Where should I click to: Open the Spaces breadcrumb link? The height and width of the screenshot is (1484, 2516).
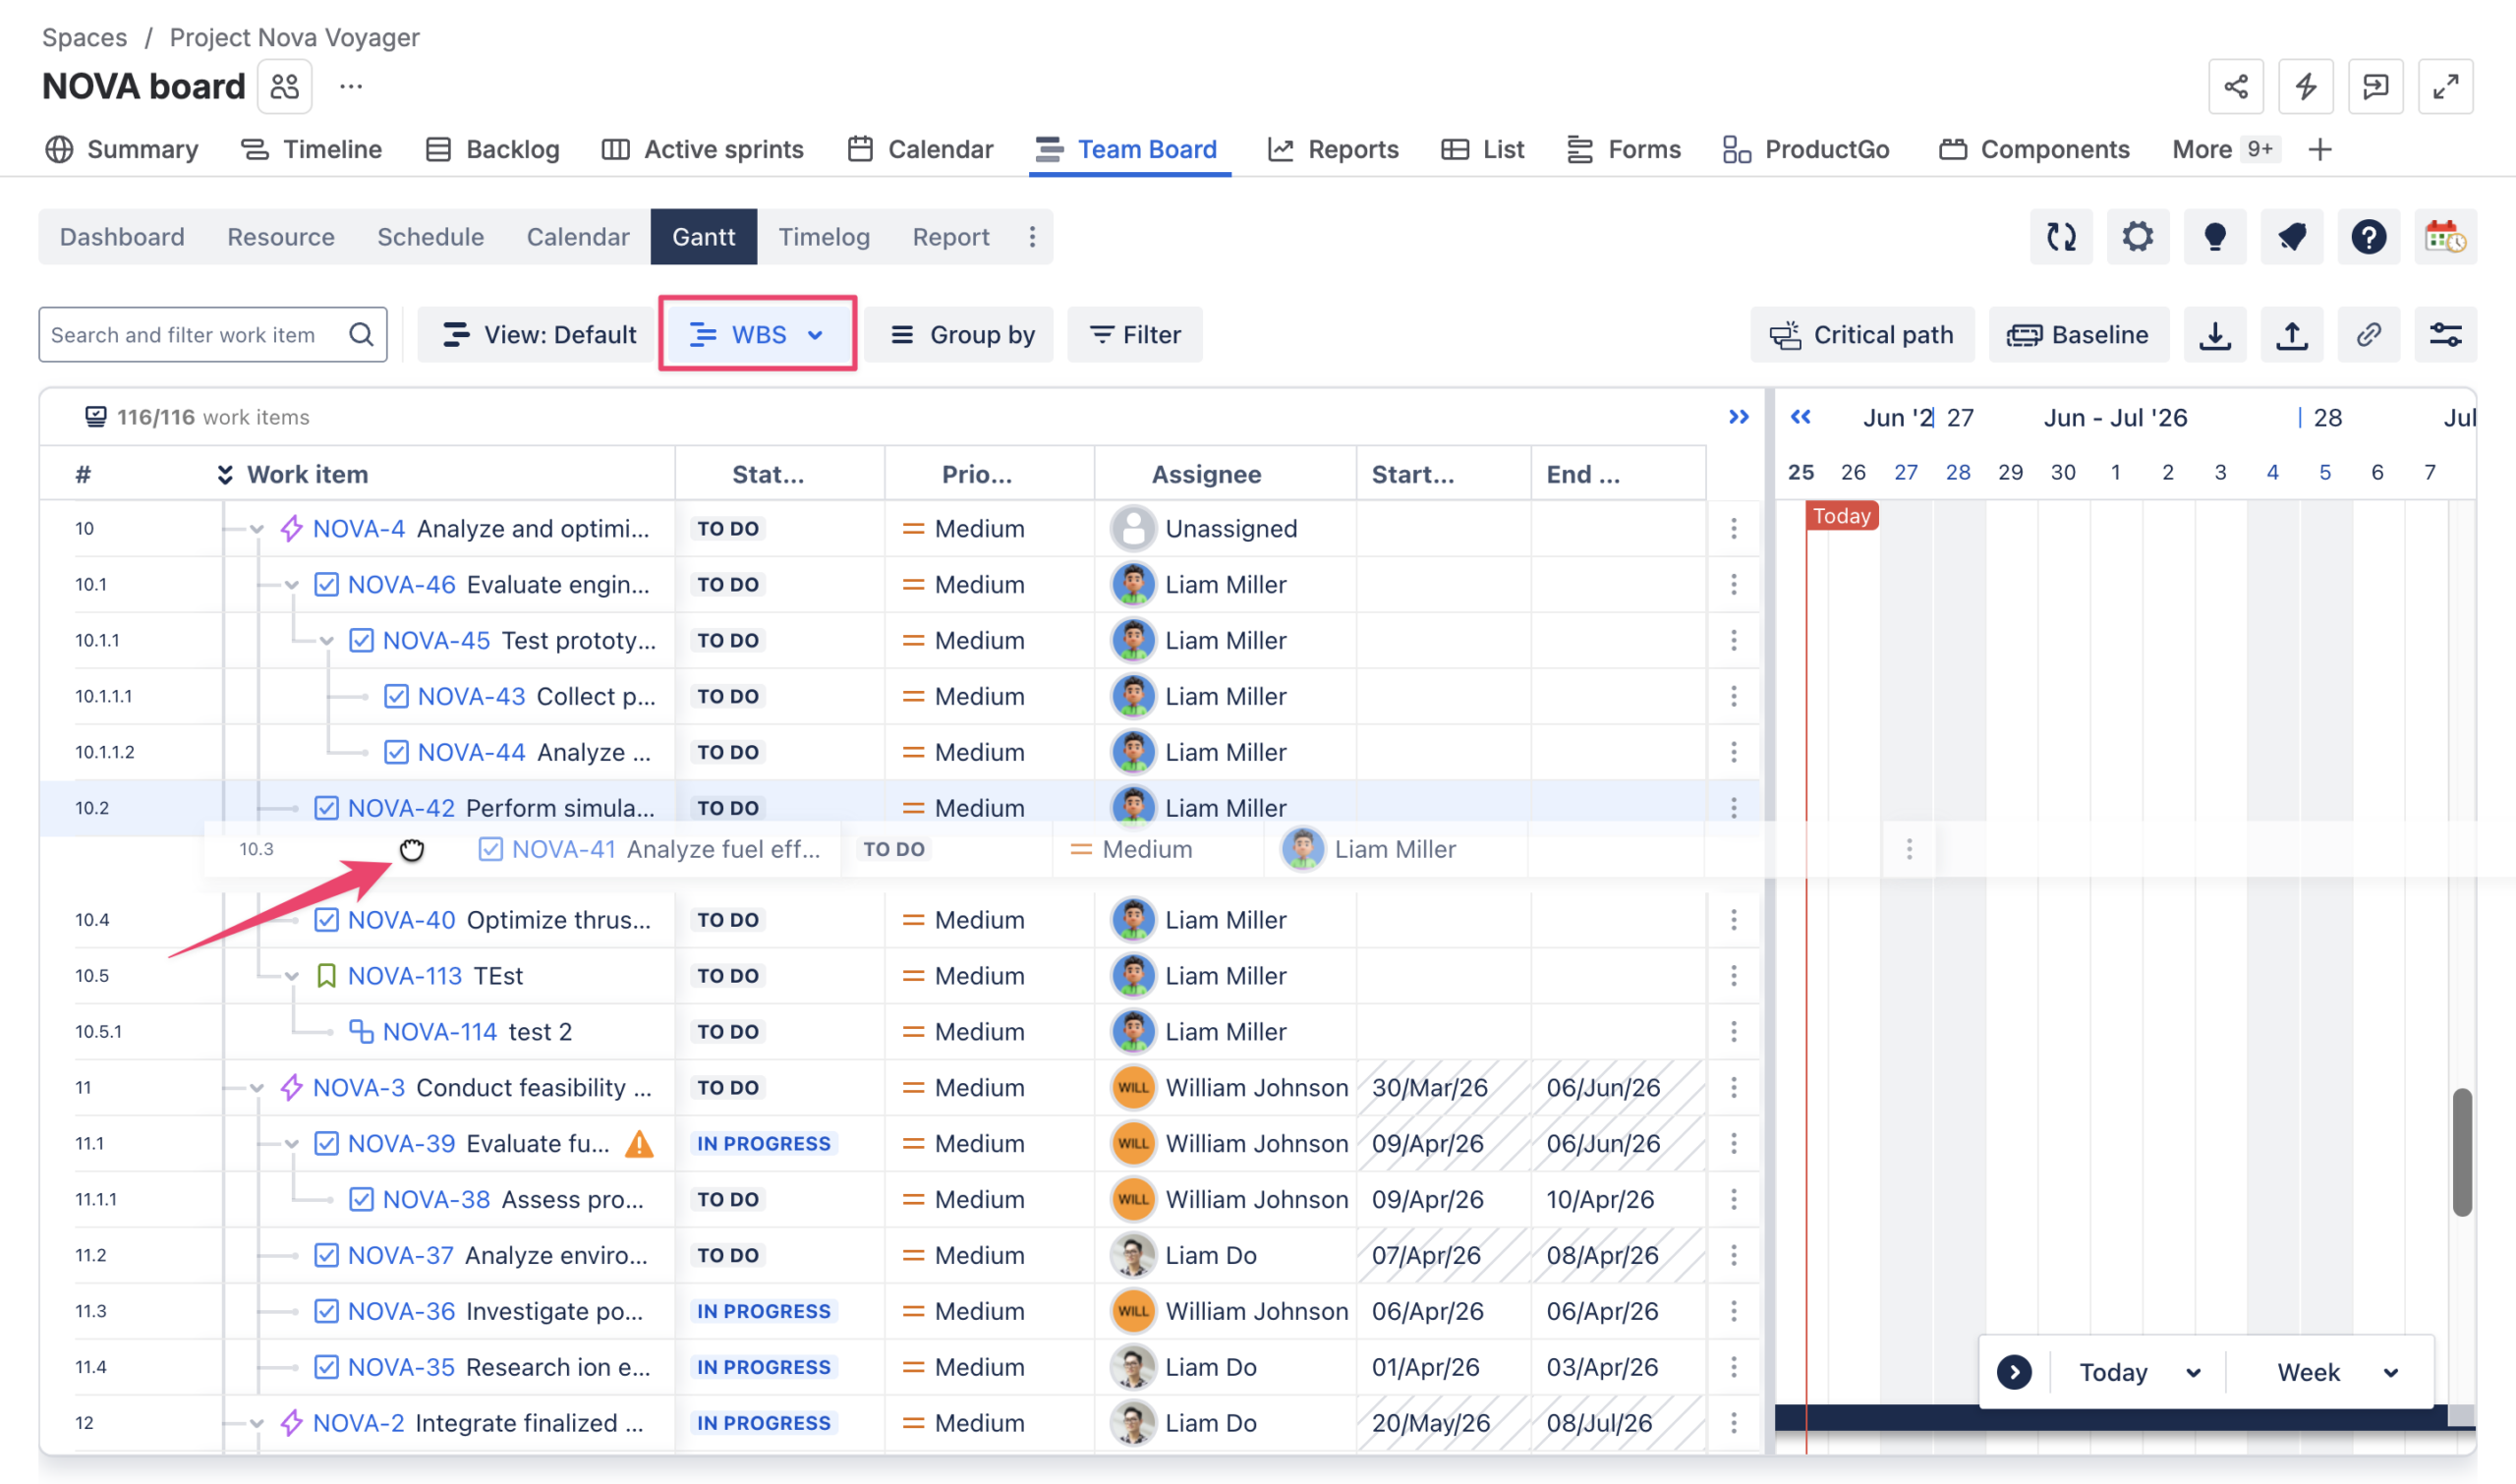click(84, 37)
